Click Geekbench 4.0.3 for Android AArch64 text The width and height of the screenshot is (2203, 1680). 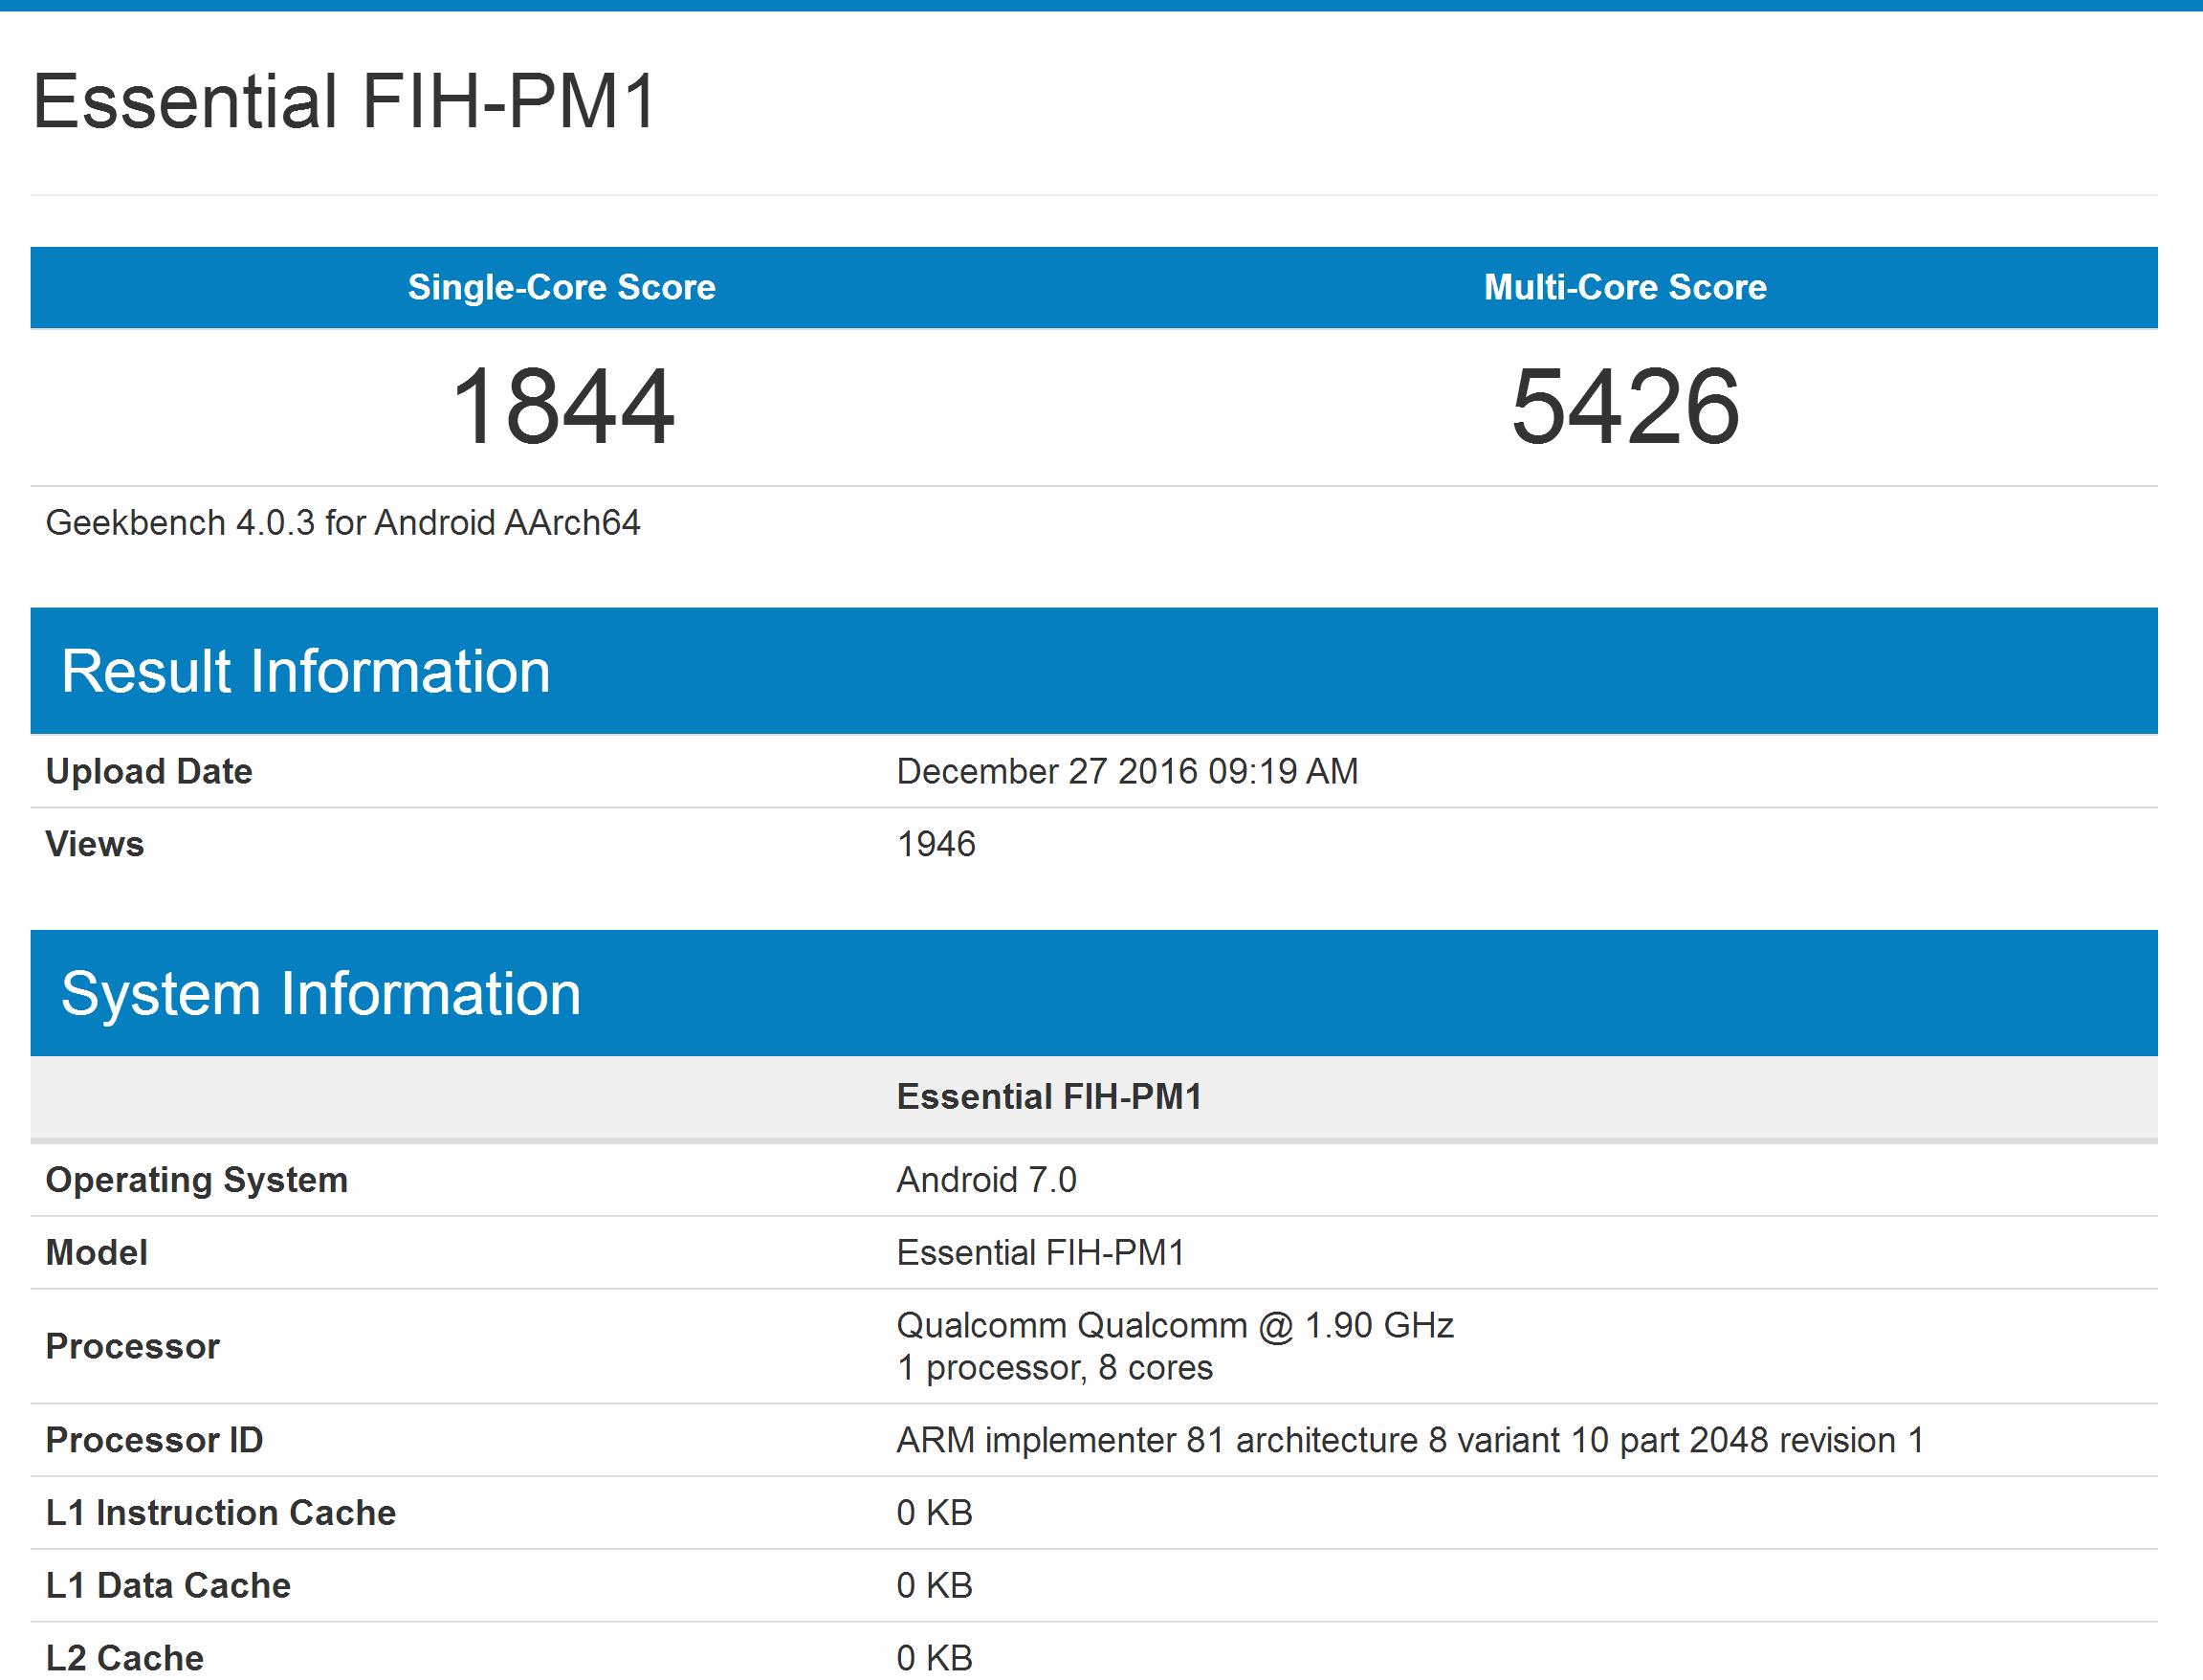[x=343, y=523]
